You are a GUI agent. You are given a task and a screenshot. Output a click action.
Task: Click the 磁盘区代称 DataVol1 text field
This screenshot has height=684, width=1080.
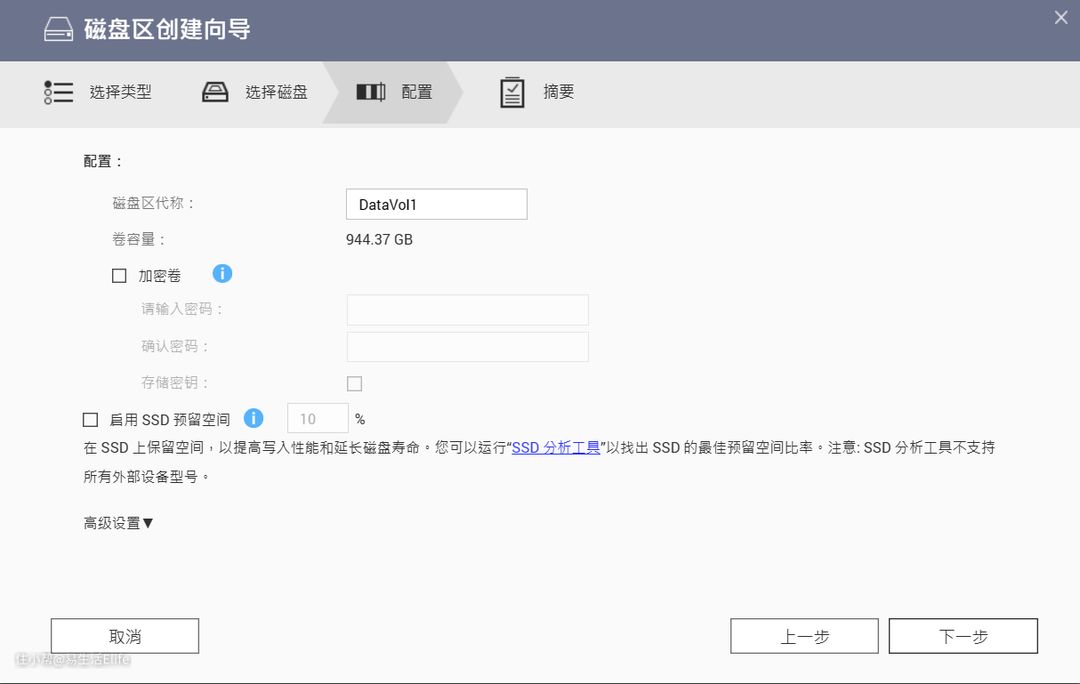pyautogui.click(x=436, y=204)
